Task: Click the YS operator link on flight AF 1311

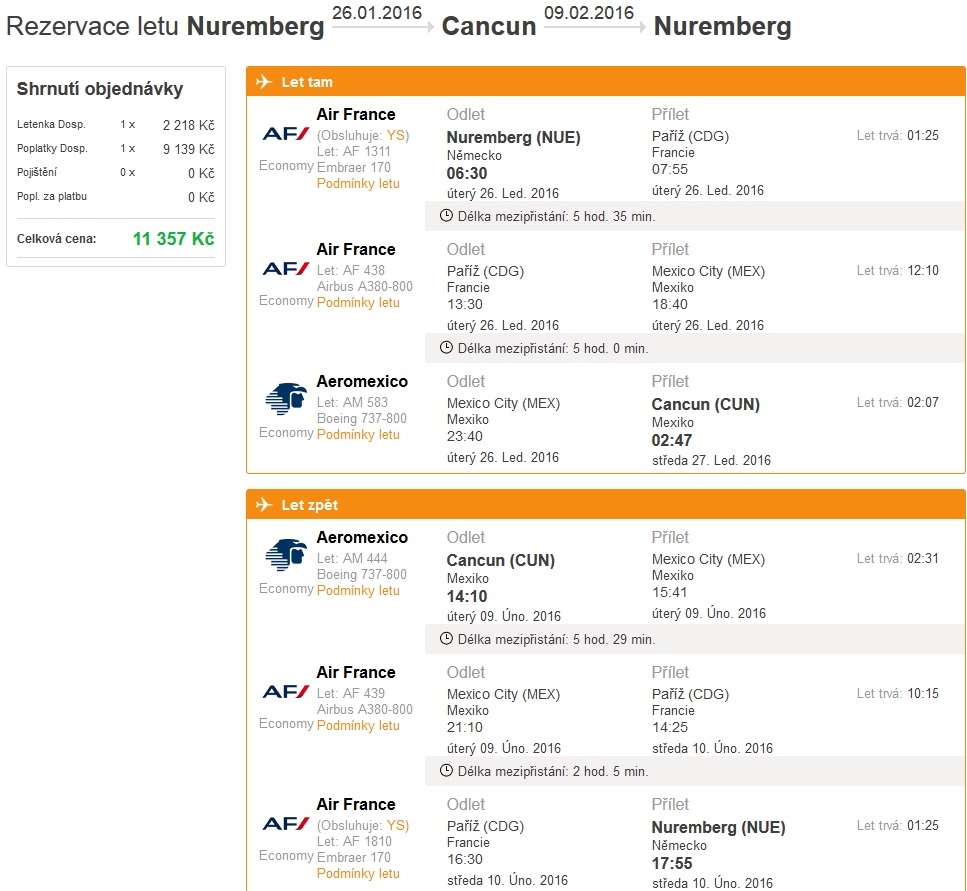Action: [395, 135]
